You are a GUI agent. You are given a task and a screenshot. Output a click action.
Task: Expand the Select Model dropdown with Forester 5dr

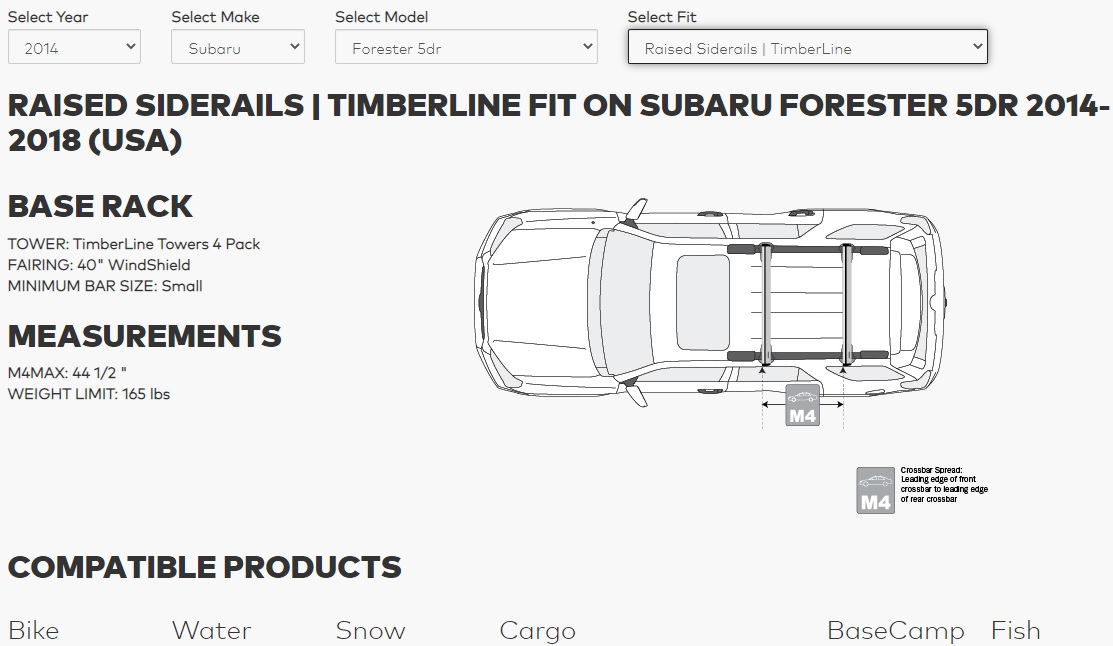click(466, 47)
